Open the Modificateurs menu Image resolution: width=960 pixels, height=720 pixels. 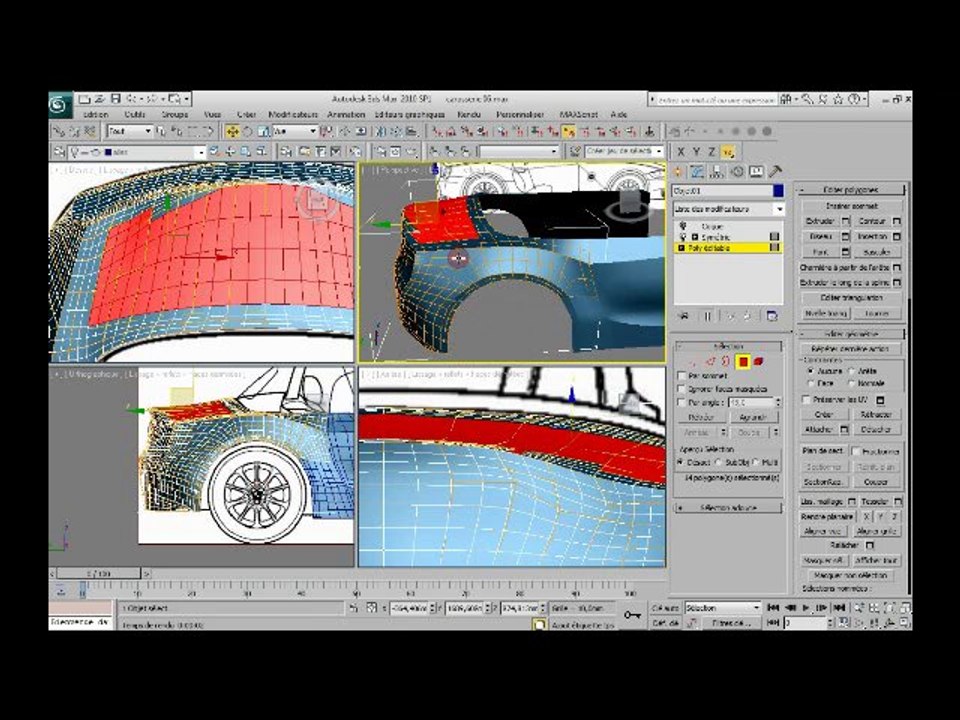[293, 114]
